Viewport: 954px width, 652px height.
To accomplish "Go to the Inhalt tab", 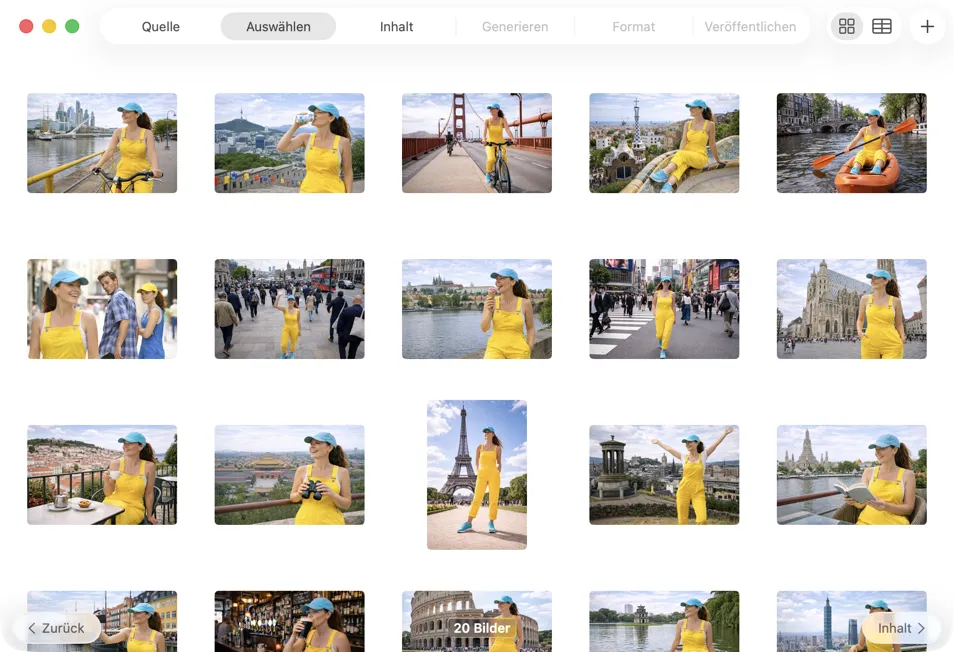I will (396, 27).
